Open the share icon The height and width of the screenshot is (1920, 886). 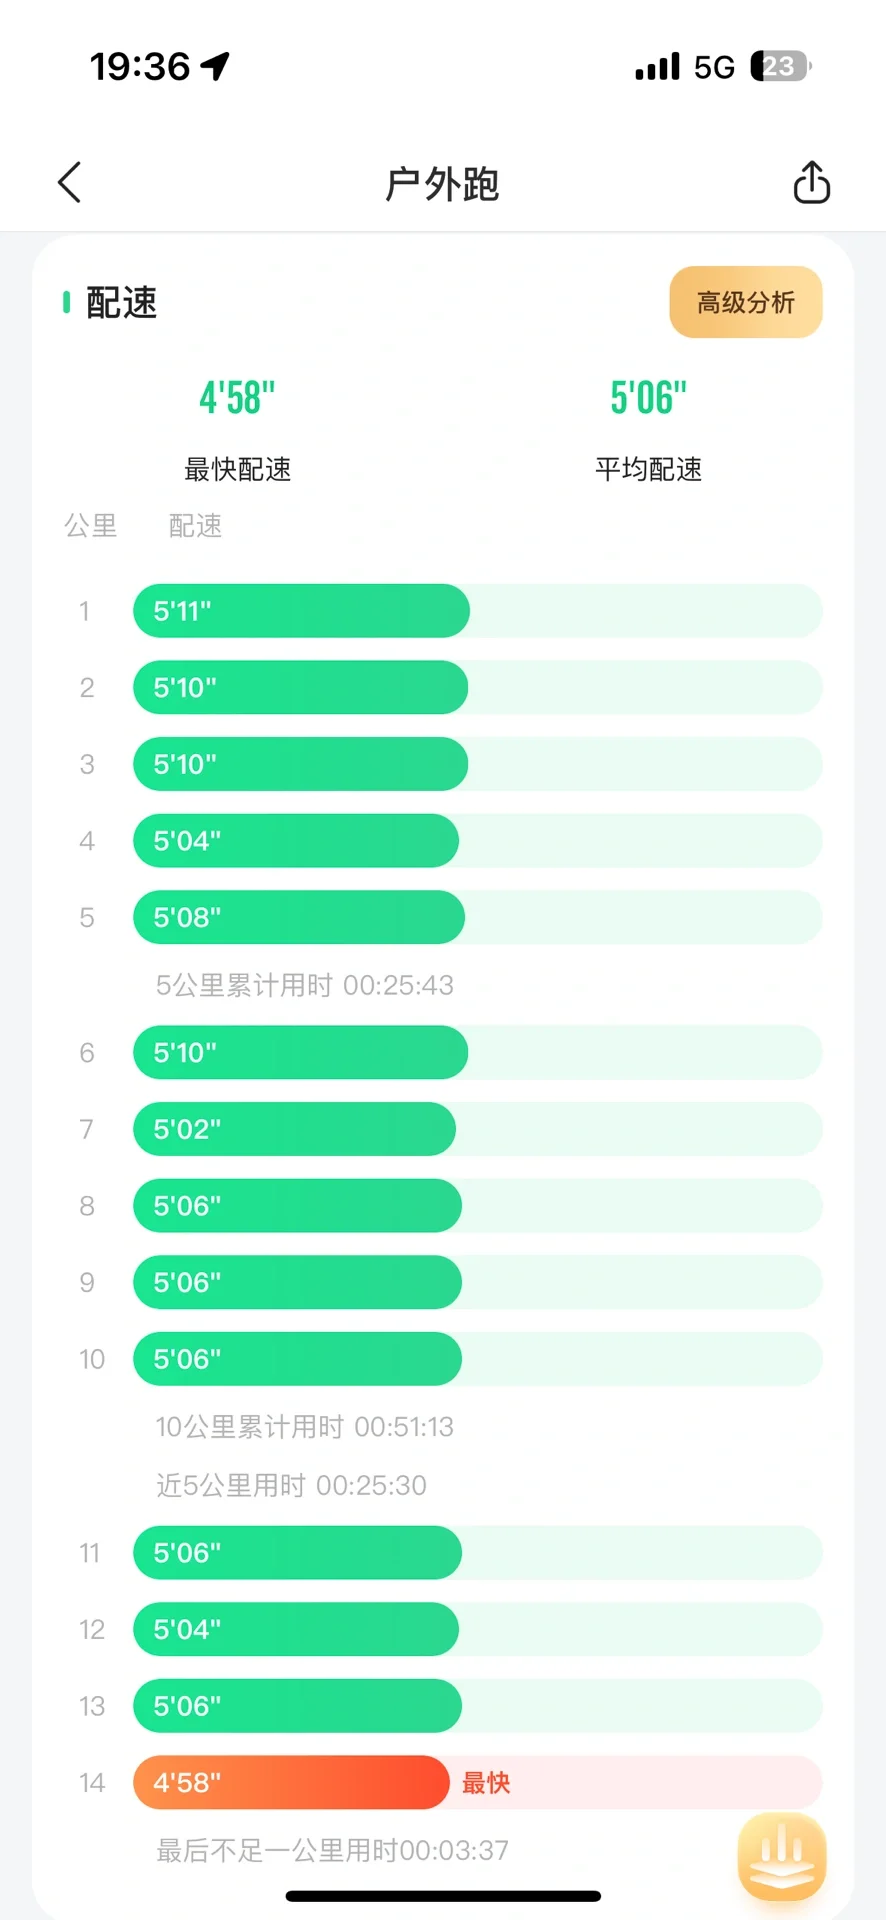point(811,182)
